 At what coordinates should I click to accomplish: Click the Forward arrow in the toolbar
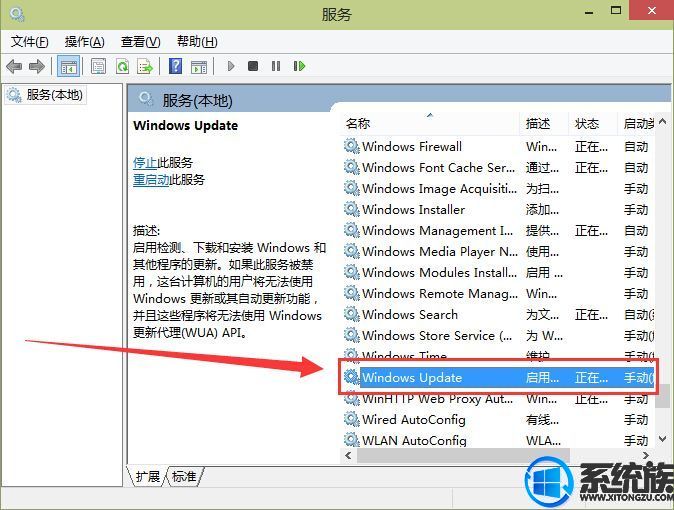point(37,66)
